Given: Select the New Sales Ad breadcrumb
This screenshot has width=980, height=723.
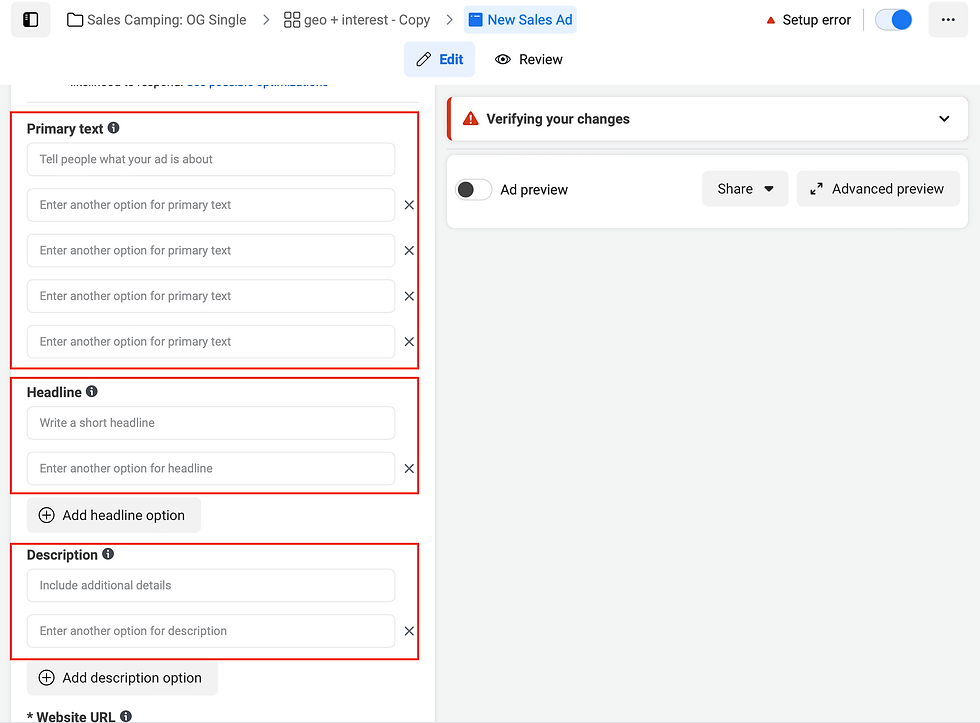Looking at the screenshot, I should [520, 20].
